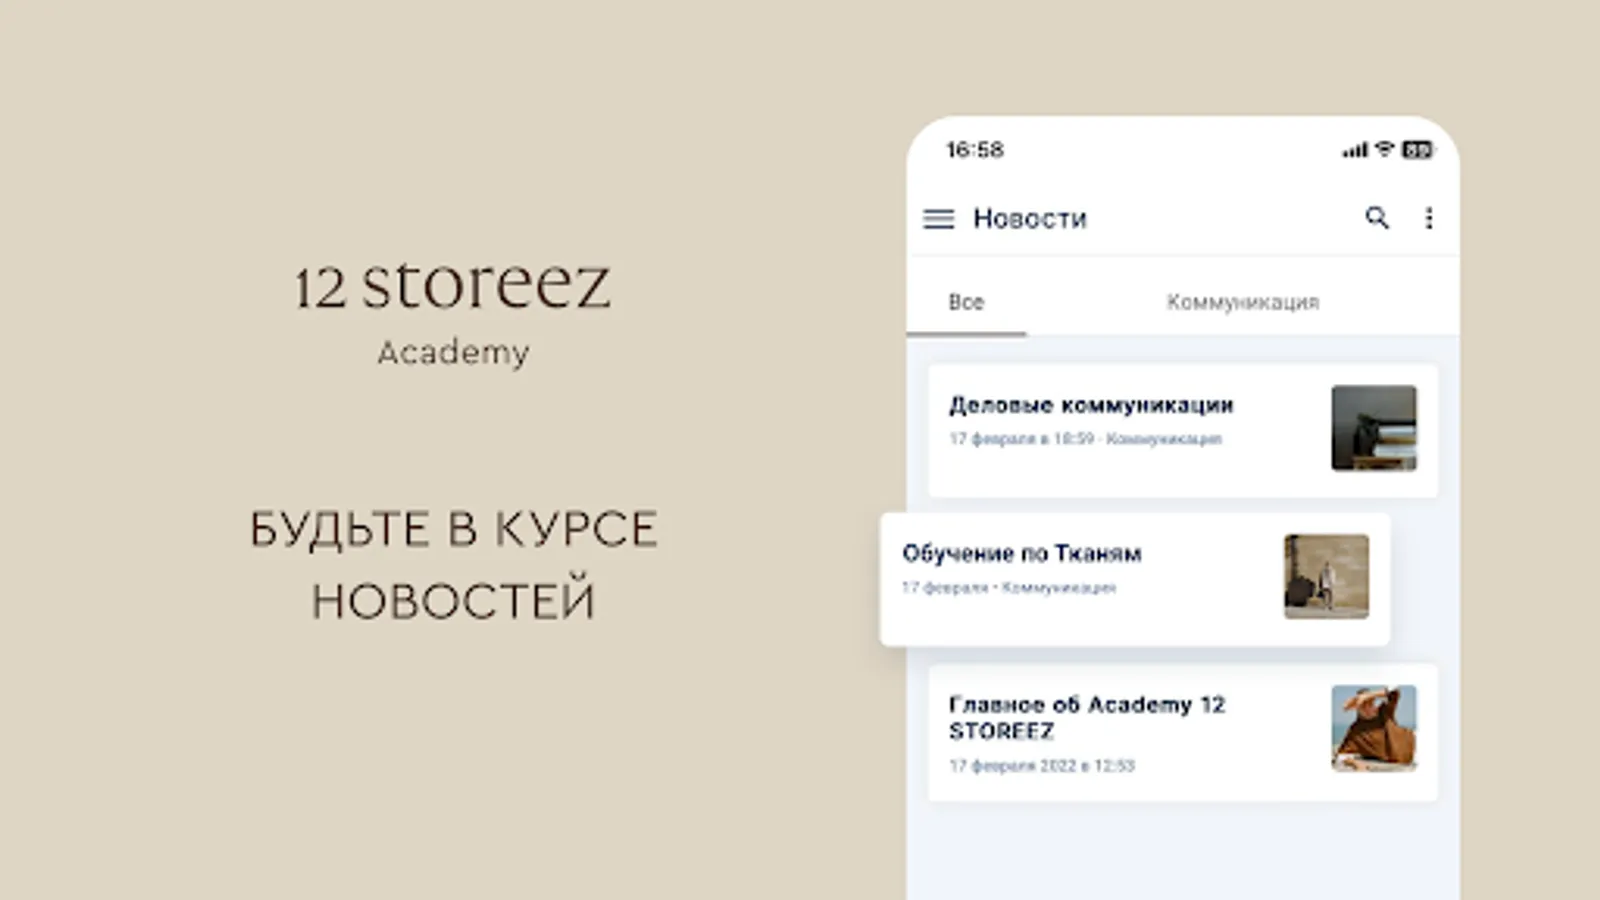Screen dimensions: 1600x900
Task: Click the 16:58 clock in status bar
Action: 975,150
